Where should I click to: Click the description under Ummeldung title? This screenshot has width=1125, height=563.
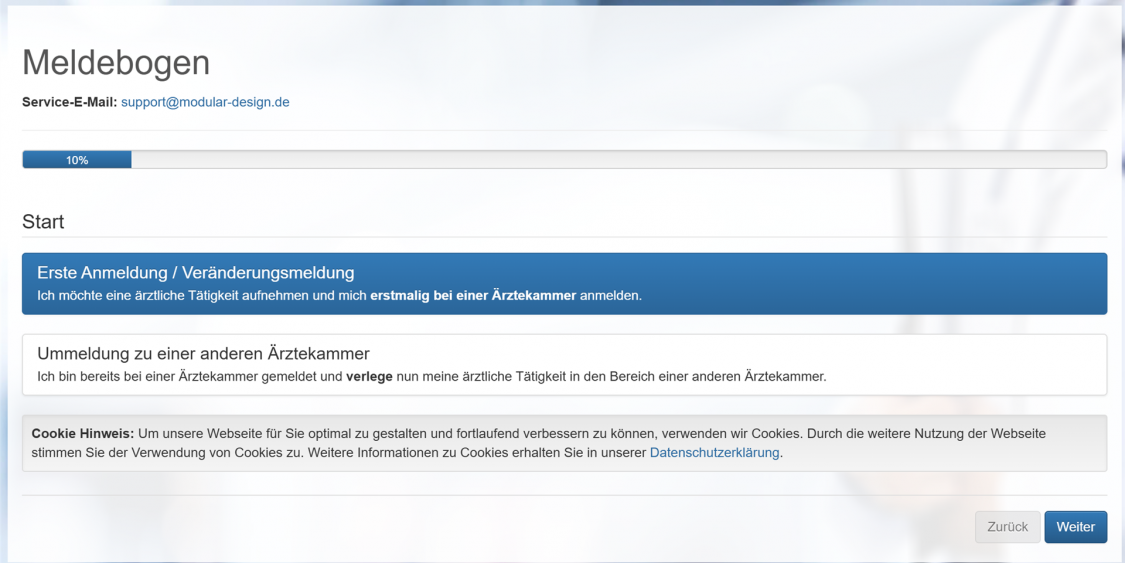600,377
